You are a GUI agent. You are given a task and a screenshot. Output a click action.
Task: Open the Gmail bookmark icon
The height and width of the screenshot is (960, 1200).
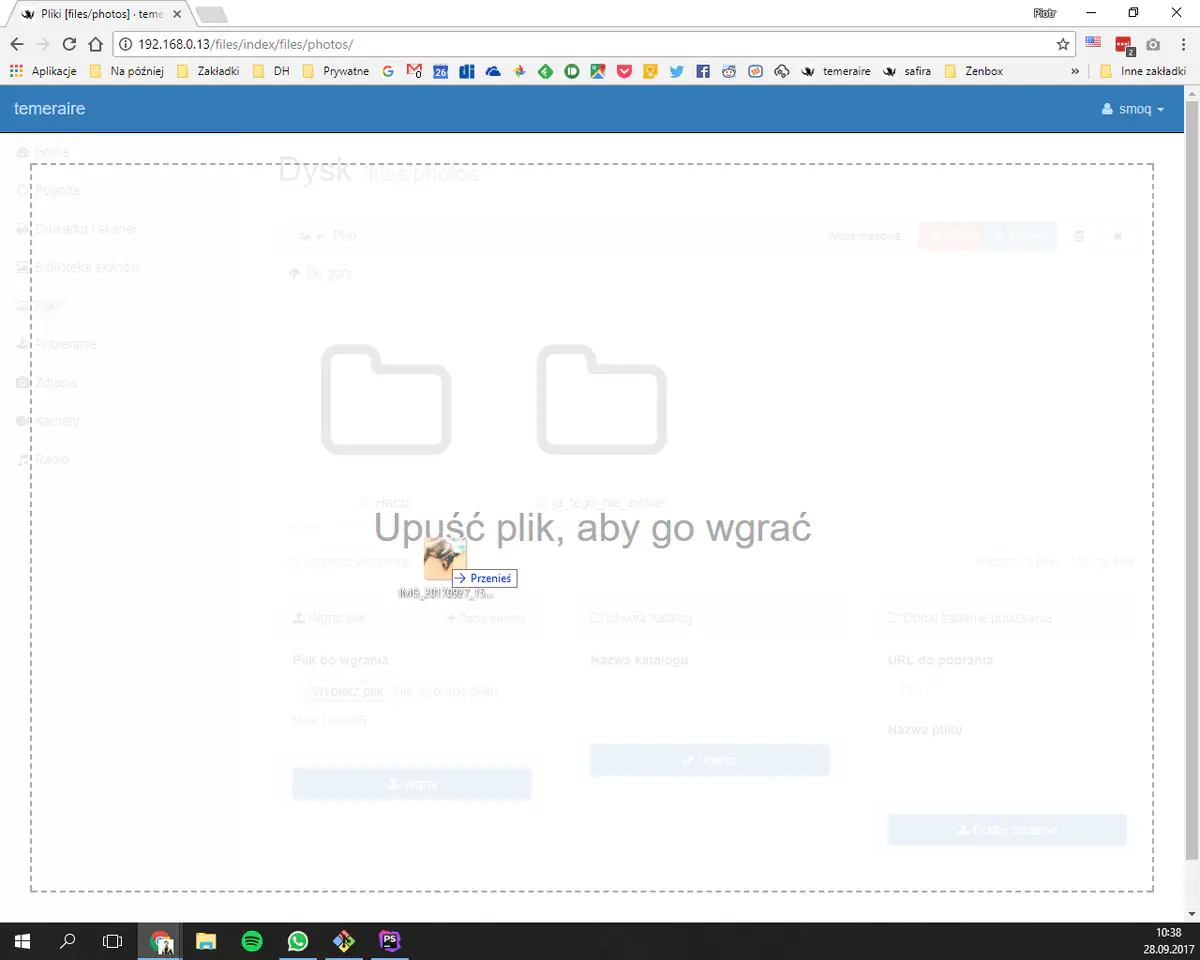point(414,71)
